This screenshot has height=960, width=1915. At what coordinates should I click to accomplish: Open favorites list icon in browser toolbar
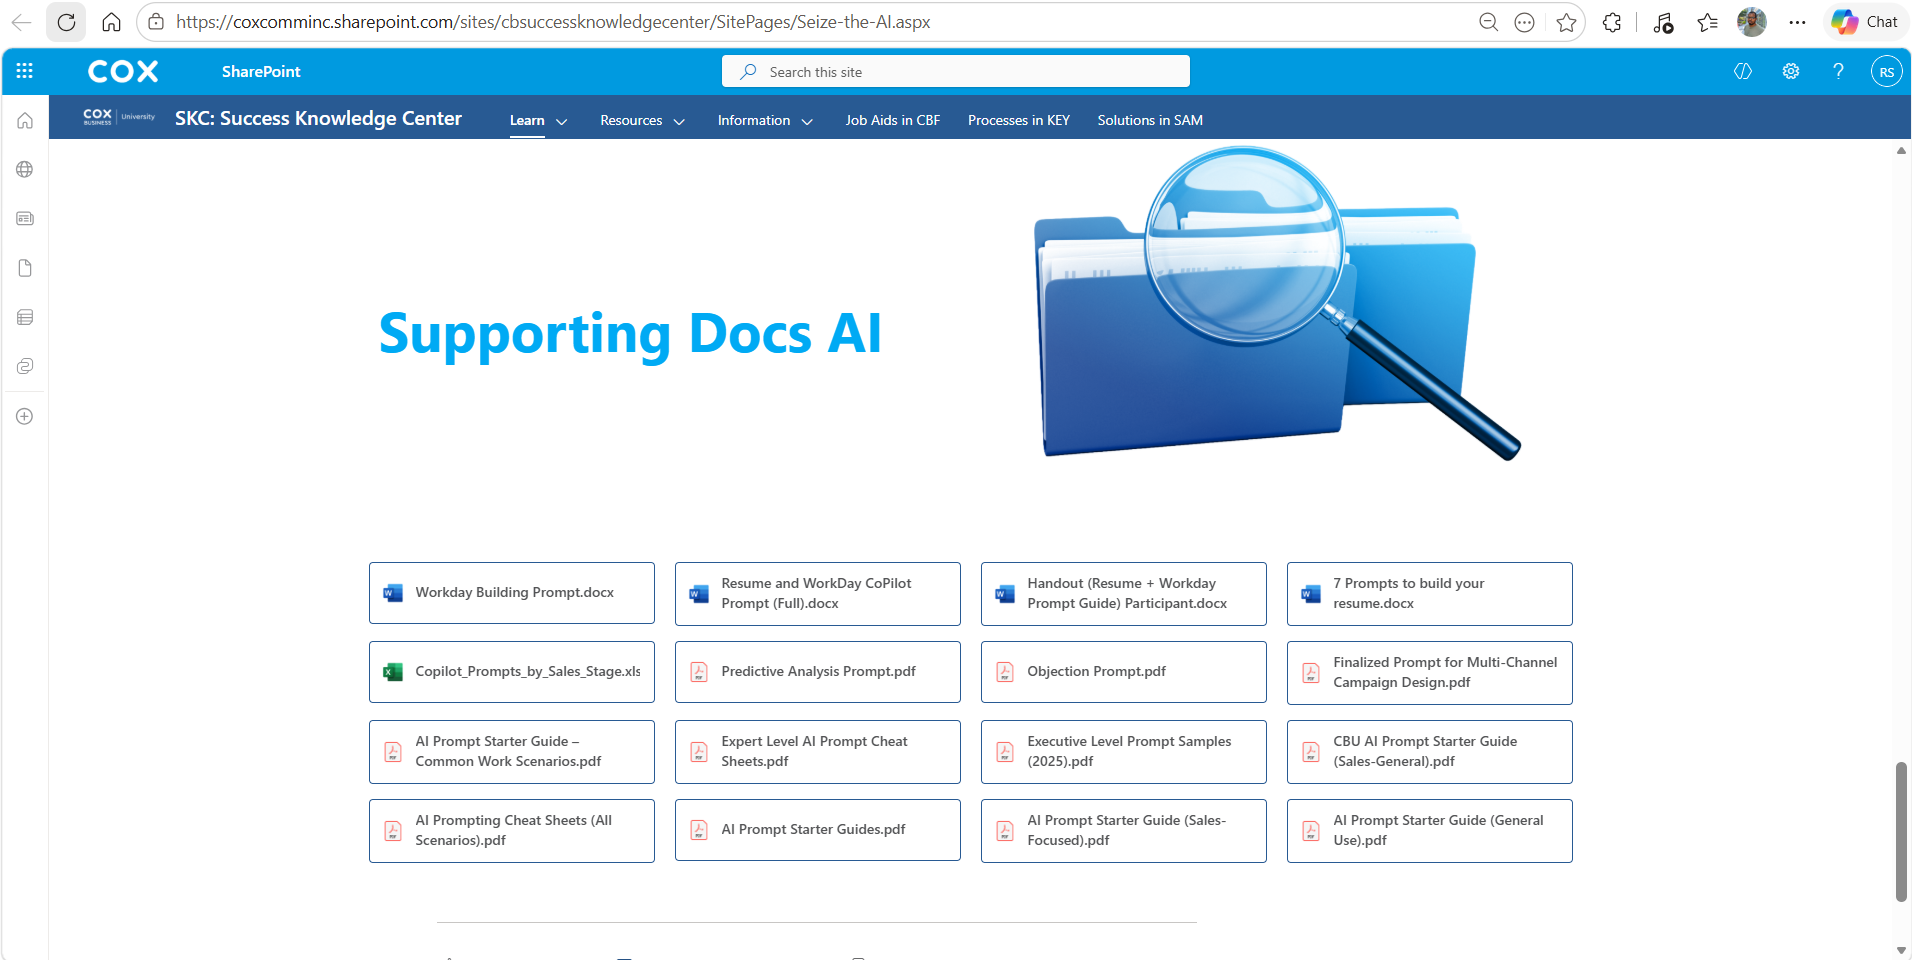tap(1707, 22)
